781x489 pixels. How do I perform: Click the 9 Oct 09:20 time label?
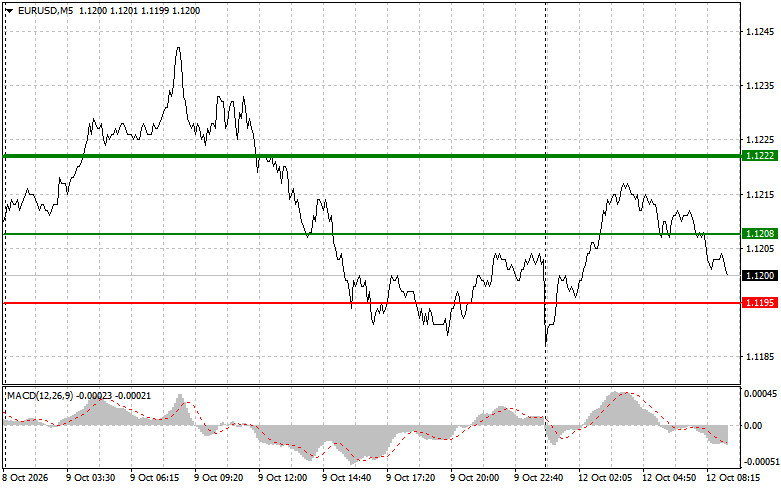point(219,478)
